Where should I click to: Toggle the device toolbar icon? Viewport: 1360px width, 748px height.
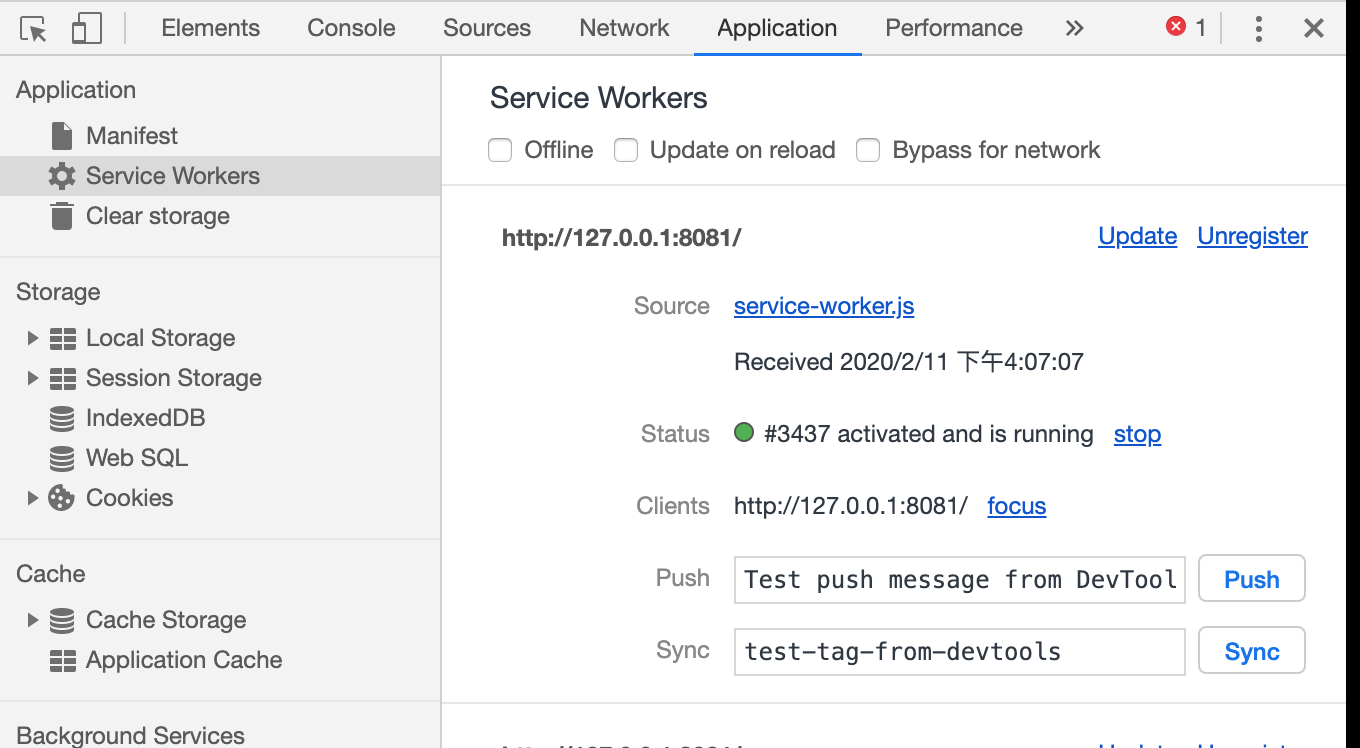click(87, 29)
